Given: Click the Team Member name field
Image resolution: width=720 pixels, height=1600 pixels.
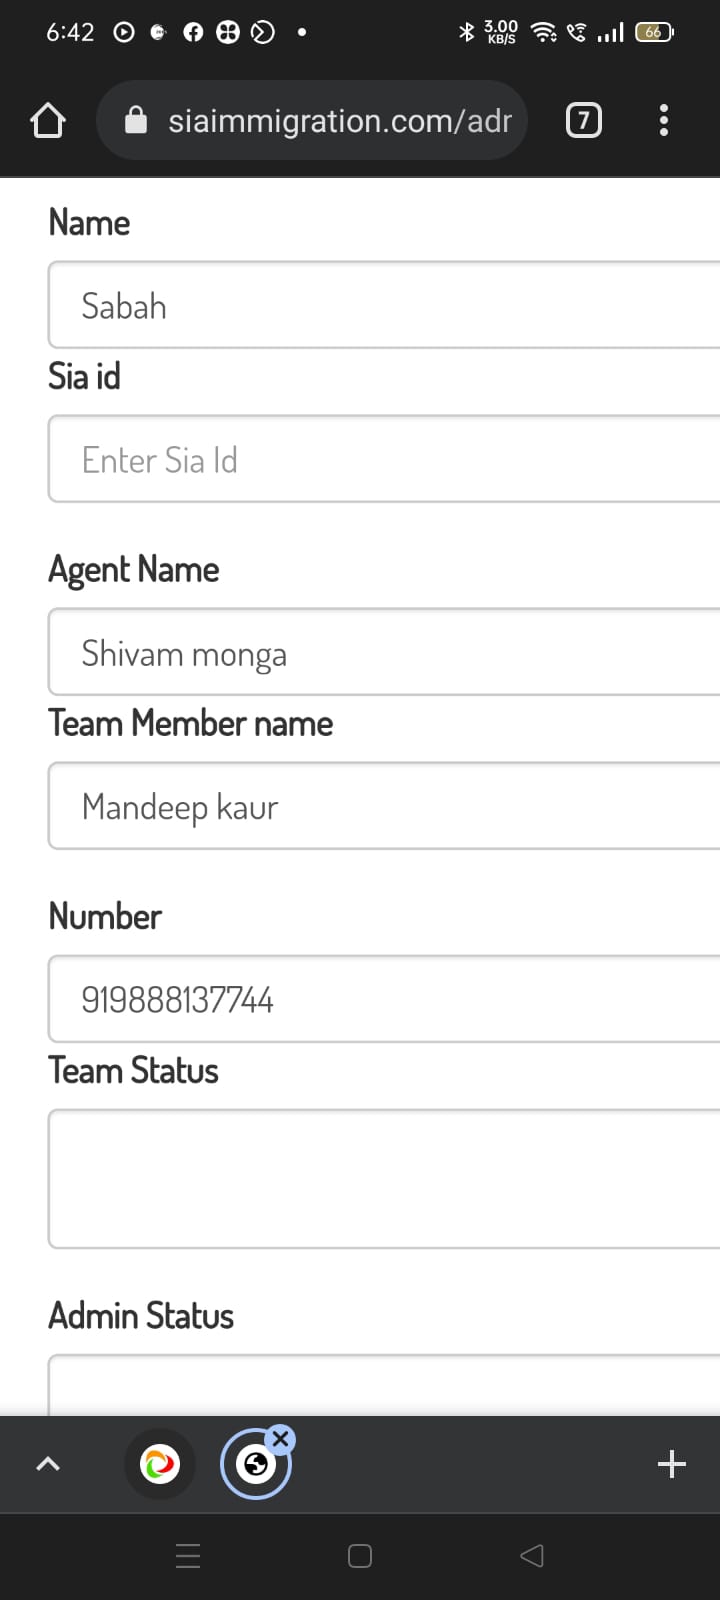Looking at the screenshot, I should (x=384, y=806).
